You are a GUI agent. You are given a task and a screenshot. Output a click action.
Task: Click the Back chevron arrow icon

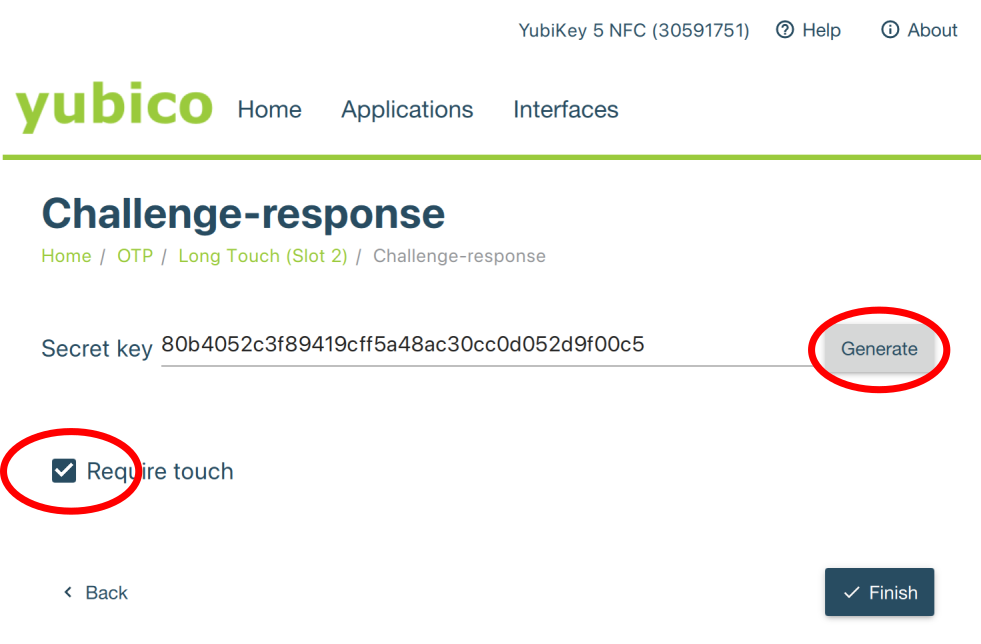(x=68, y=593)
